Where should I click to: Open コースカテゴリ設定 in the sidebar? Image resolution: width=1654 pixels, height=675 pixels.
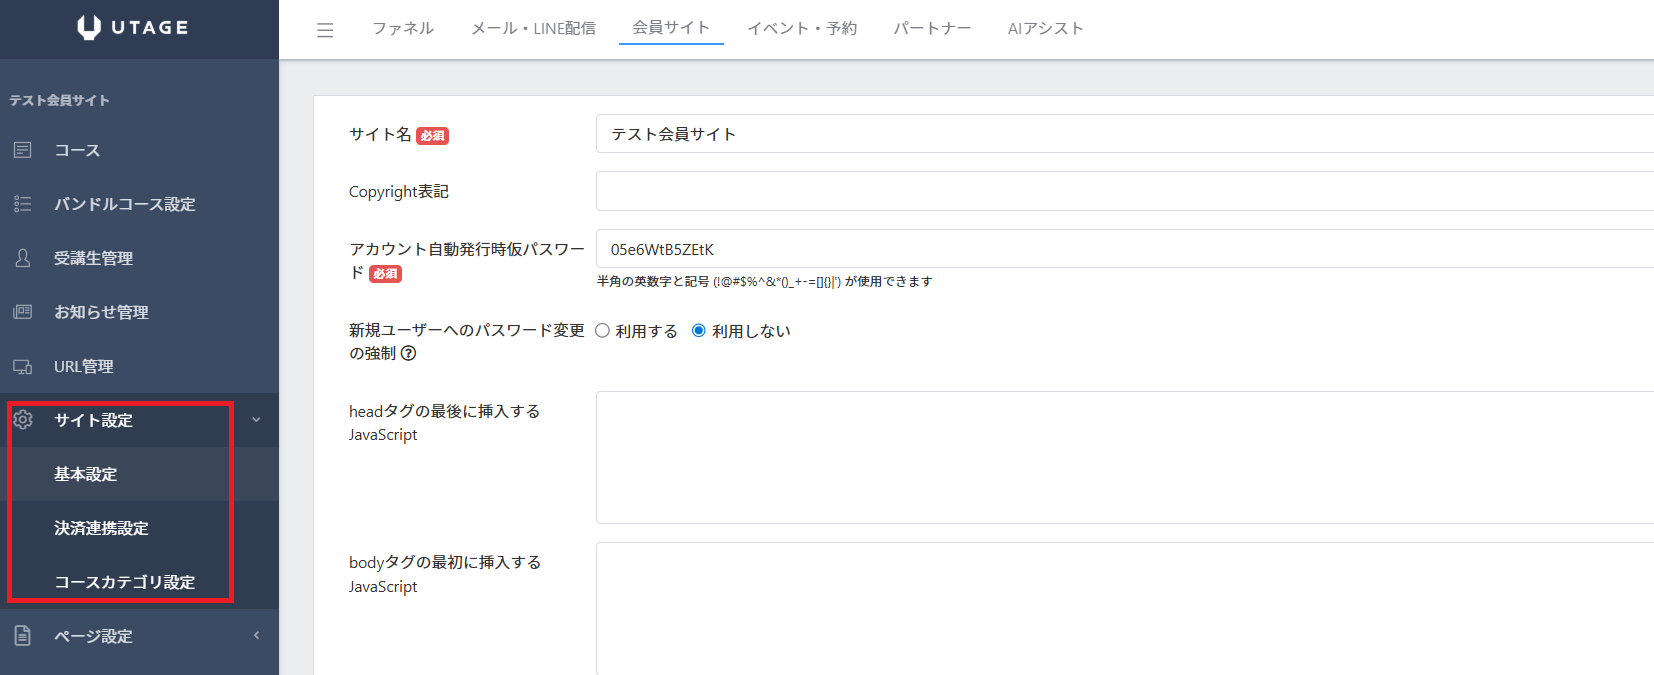tap(124, 582)
